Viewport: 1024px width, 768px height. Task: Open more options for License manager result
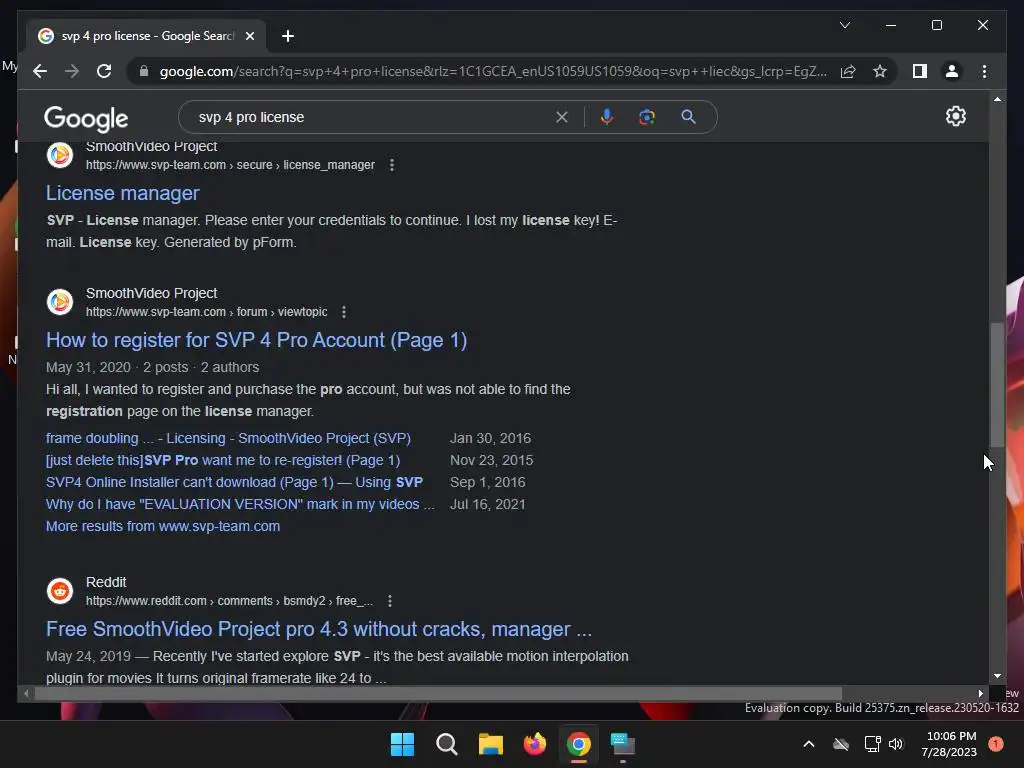point(392,165)
